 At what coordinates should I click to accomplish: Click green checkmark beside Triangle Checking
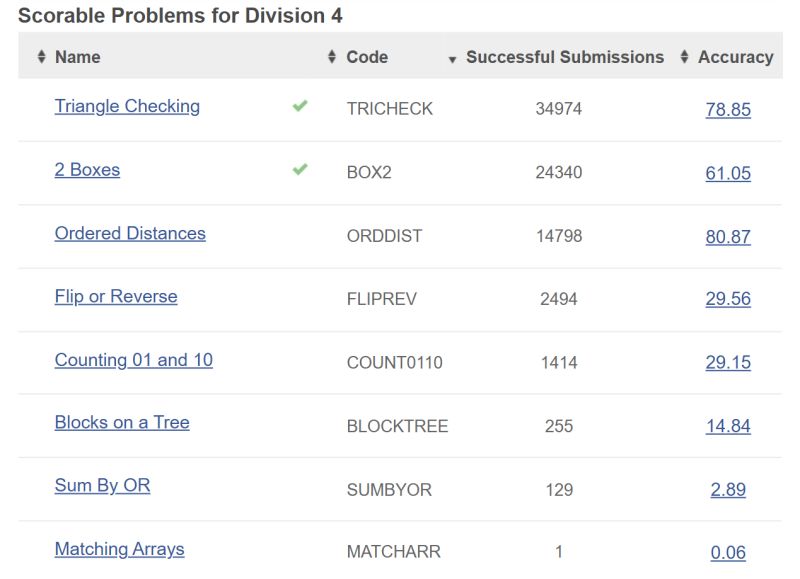click(300, 106)
